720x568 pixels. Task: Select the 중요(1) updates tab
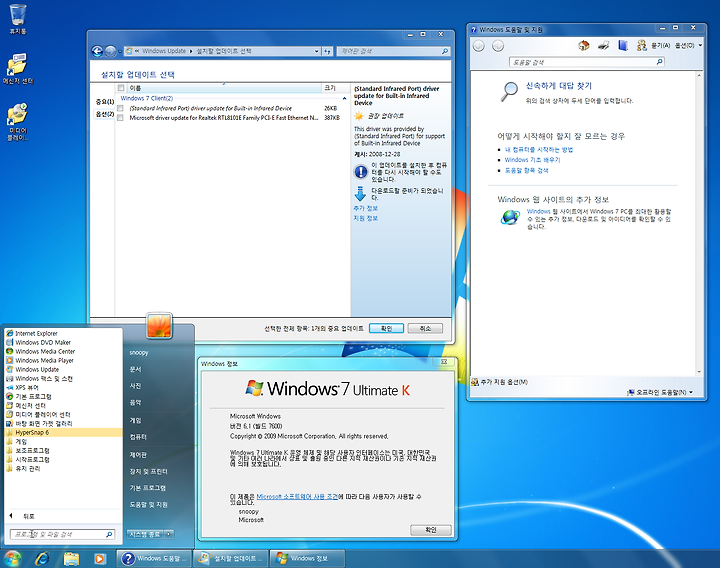pos(105,102)
